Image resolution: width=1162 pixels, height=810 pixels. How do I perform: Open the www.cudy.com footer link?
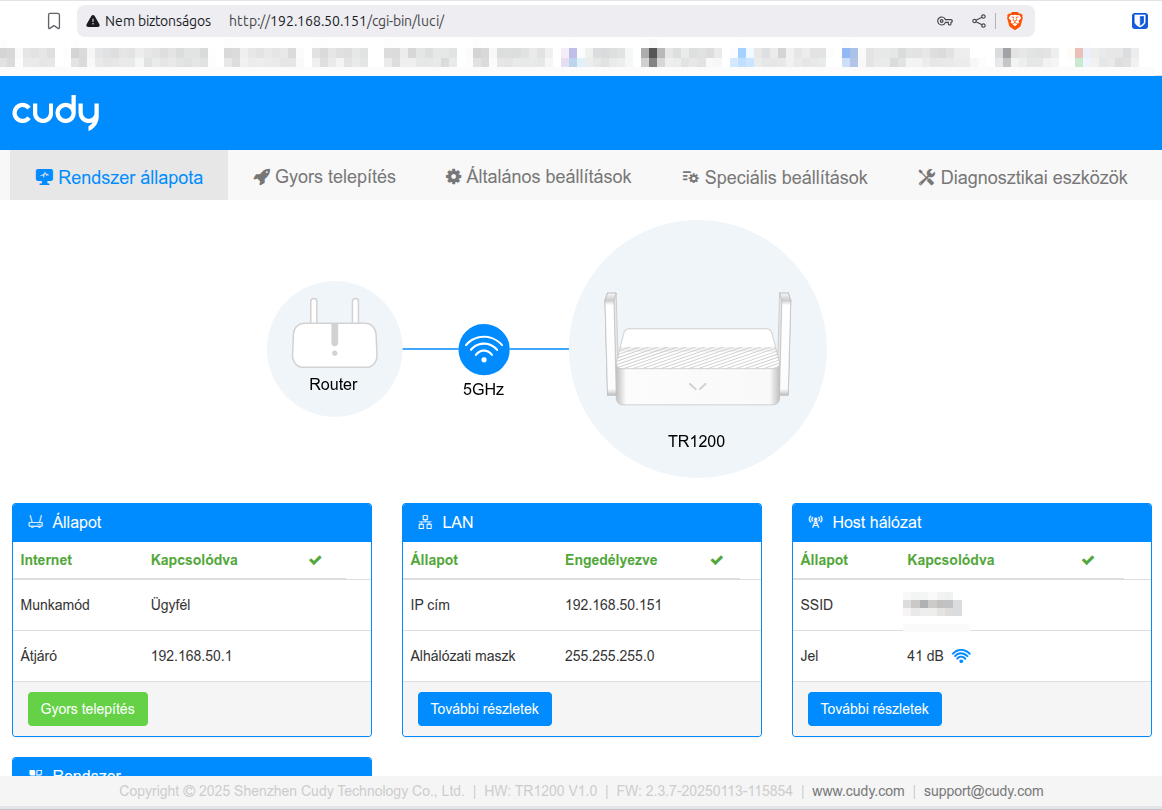click(x=858, y=791)
